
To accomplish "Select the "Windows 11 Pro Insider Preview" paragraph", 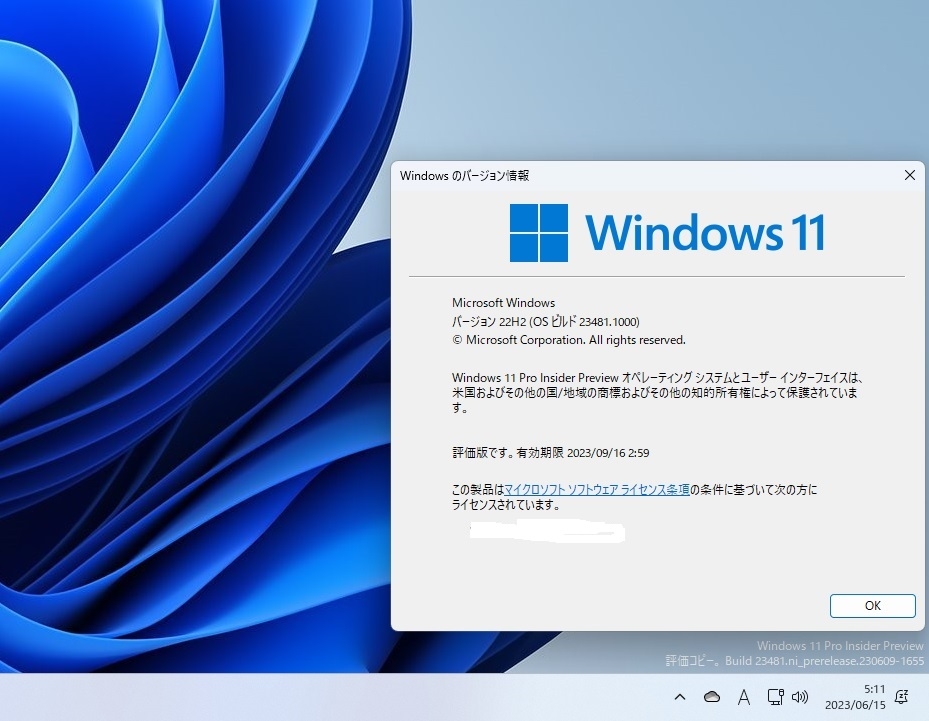I will point(656,392).
